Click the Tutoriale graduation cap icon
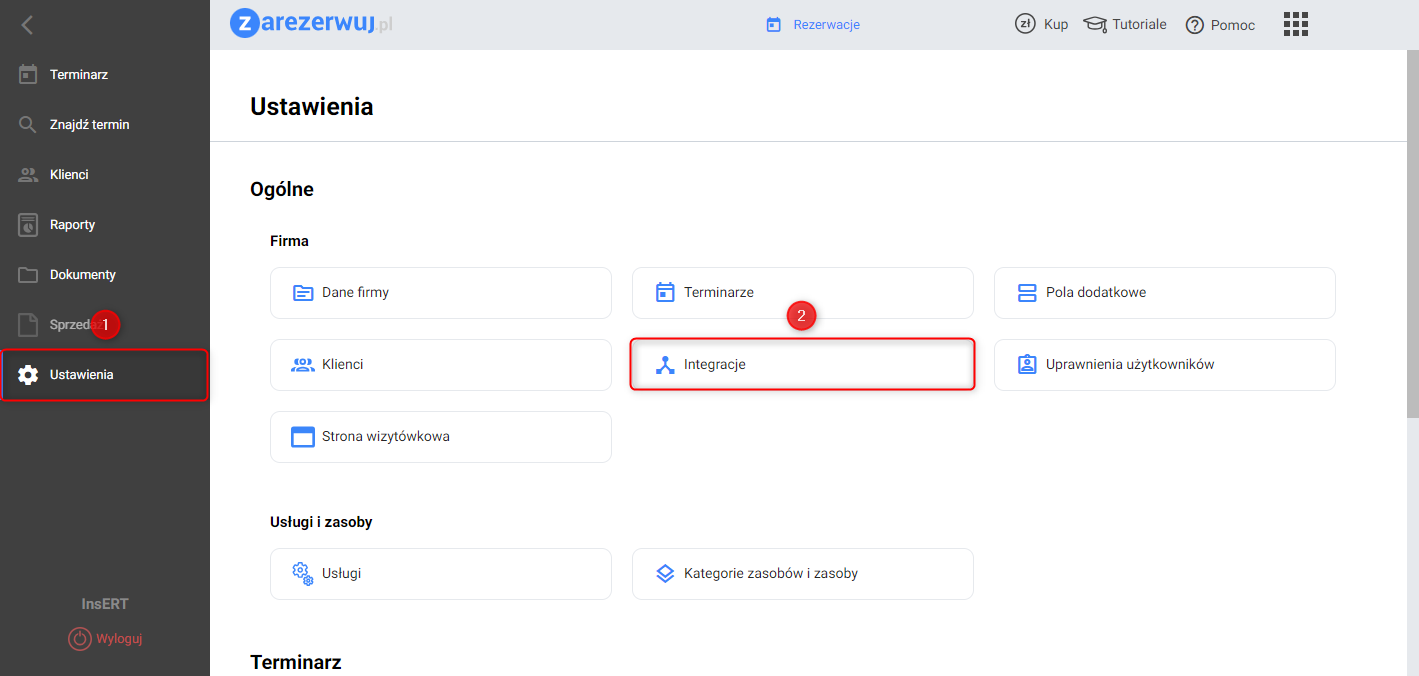Image resolution: width=1419 pixels, height=676 pixels. [x=1095, y=25]
